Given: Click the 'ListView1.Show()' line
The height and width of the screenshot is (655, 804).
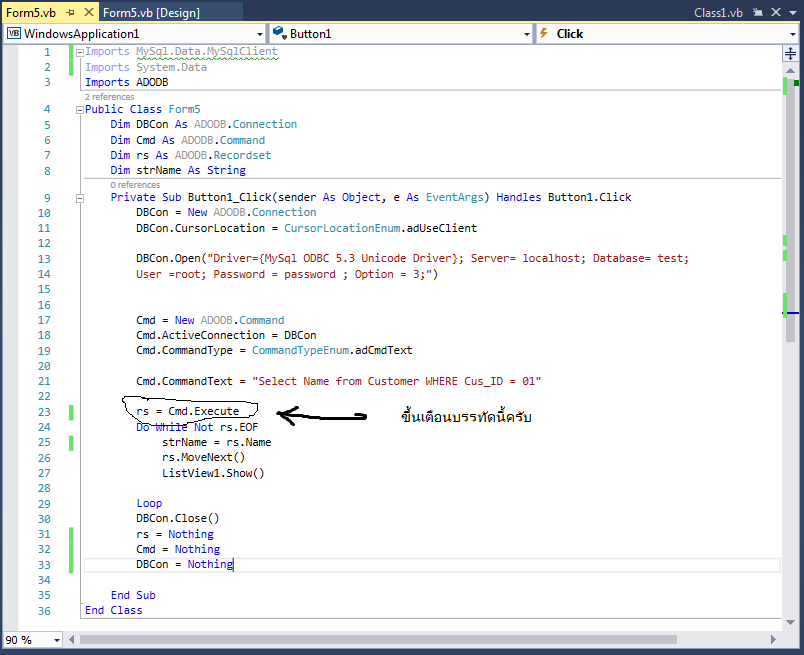Looking at the screenshot, I should 213,473.
